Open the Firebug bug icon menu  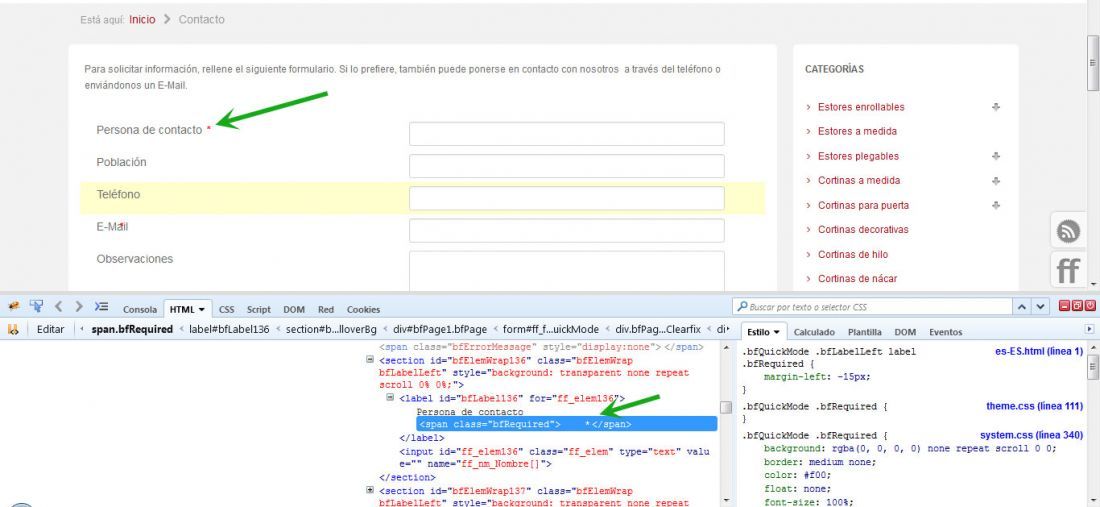coord(13,306)
